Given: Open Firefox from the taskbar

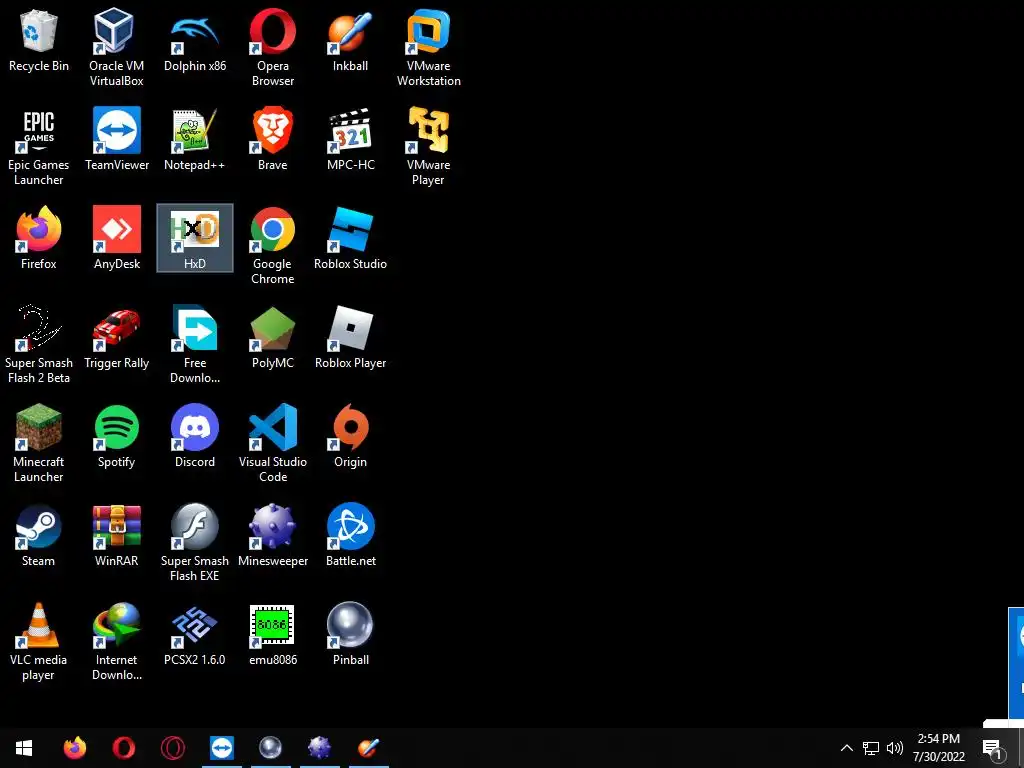Looking at the screenshot, I should [x=74, y=748].
